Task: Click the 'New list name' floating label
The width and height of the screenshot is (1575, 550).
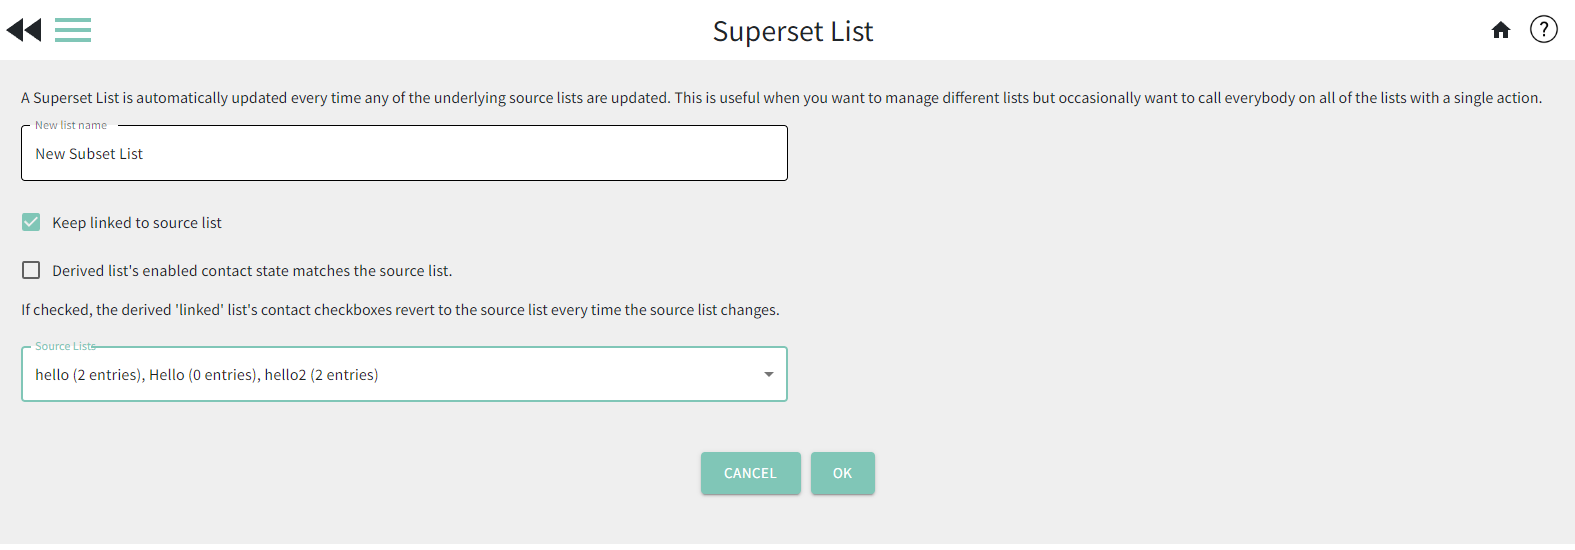Action: (x=71, y=125)
